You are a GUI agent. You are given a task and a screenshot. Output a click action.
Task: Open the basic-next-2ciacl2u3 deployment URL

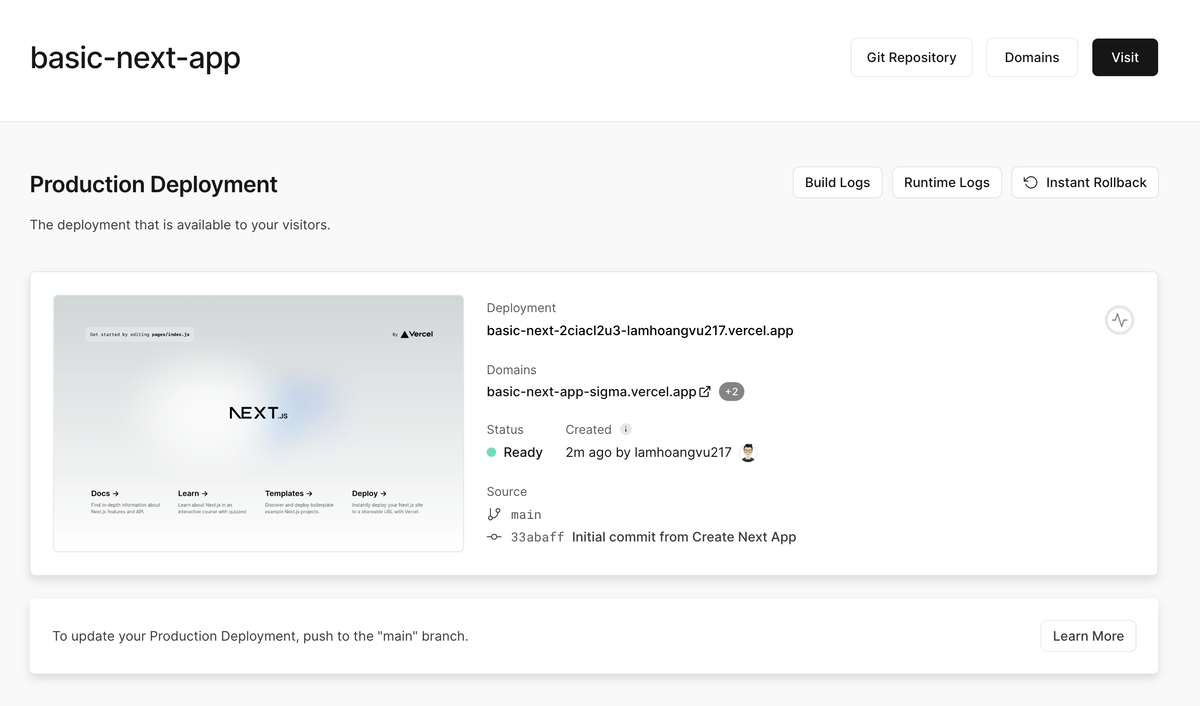pos(639,330)
